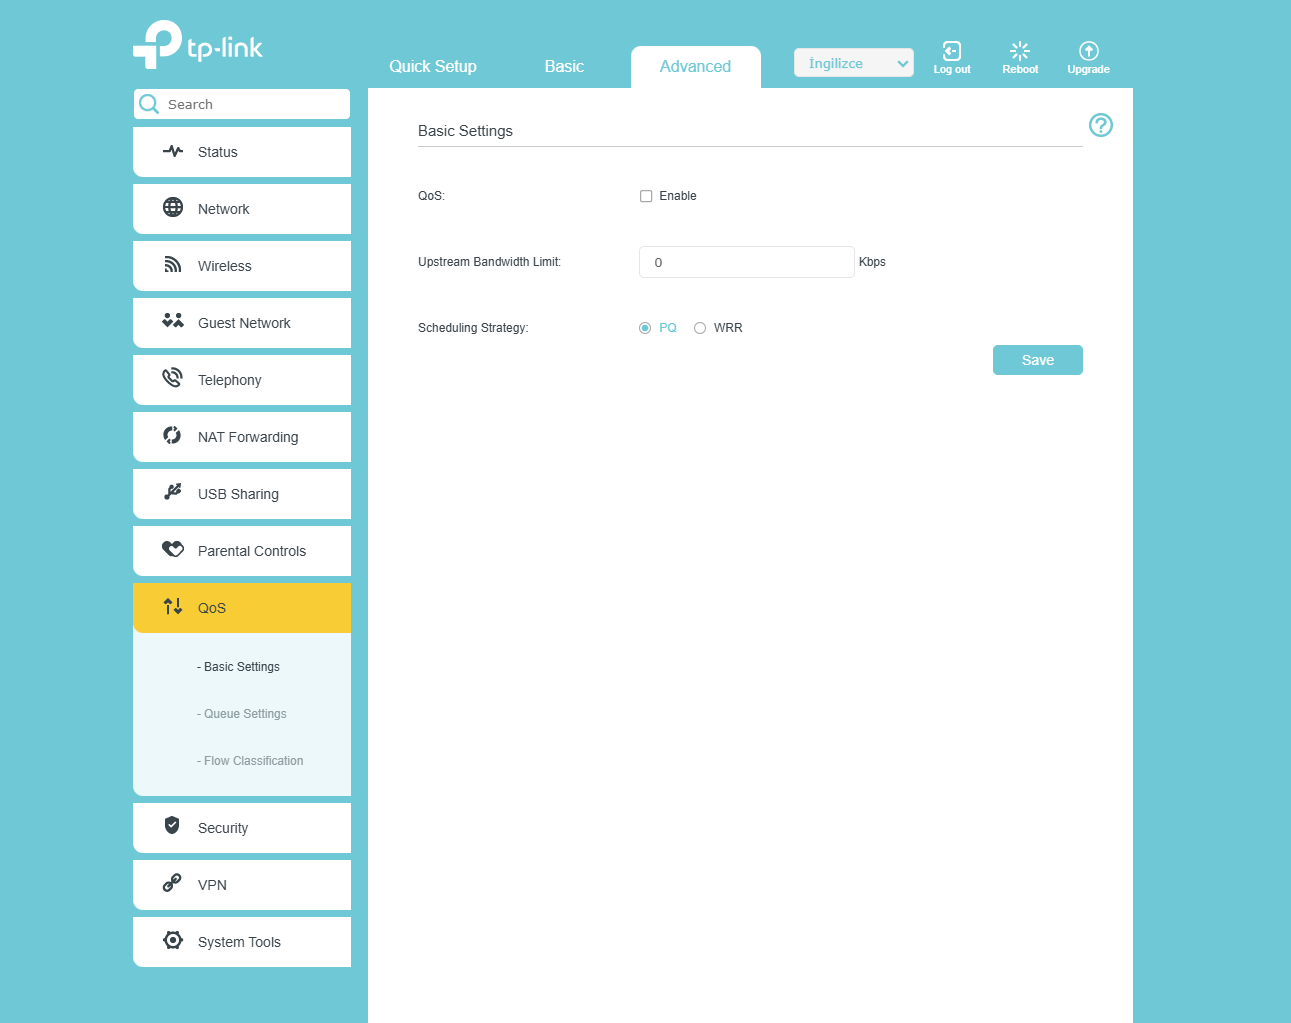
Task: Click the Wireless signal icon
Action: click(173, 265)
